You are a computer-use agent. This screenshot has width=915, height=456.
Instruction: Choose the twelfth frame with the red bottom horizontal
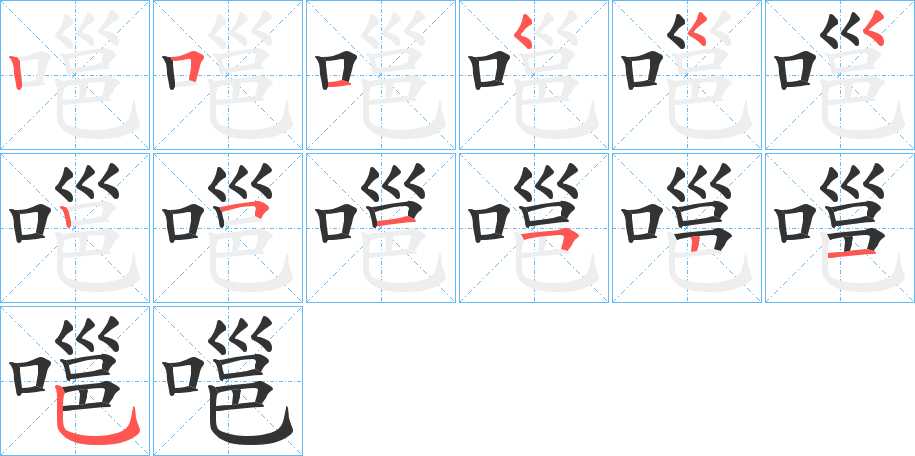click(840, 228)
